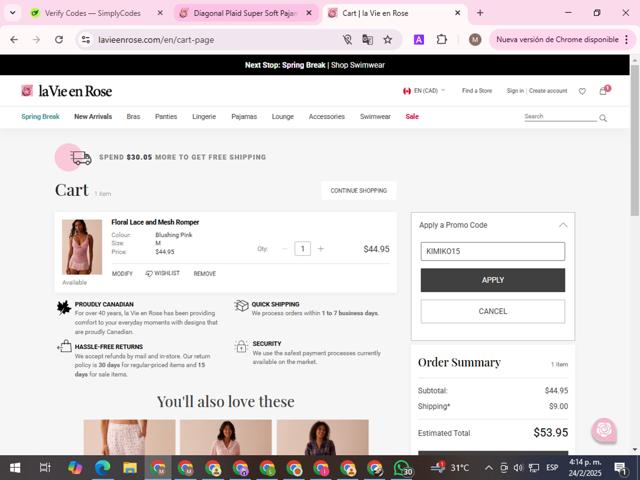Image resolution: width=640 pixels, height=480 pixels.
Task: Open the tab search dropdown arrow
Action: pos(13,13)
